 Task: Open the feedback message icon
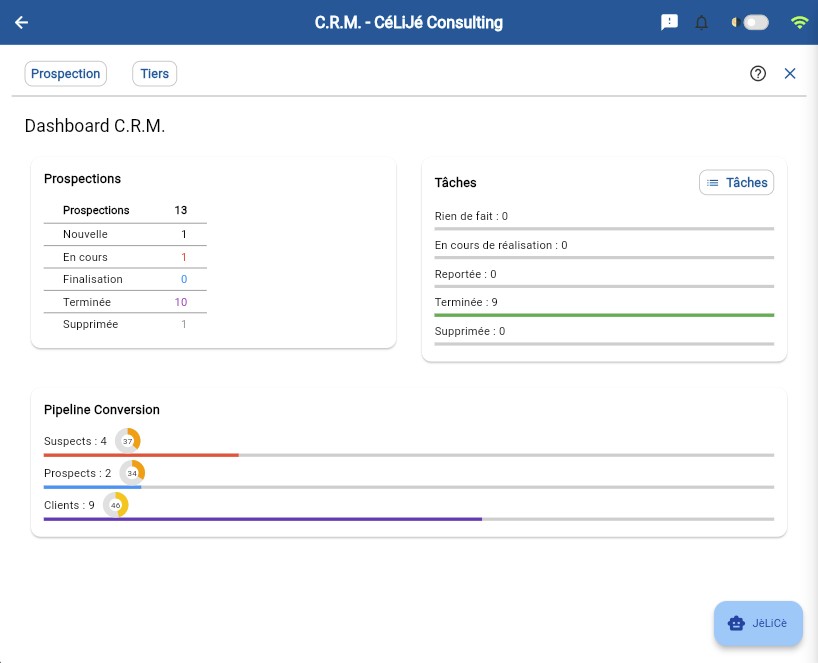click(670, 22)
